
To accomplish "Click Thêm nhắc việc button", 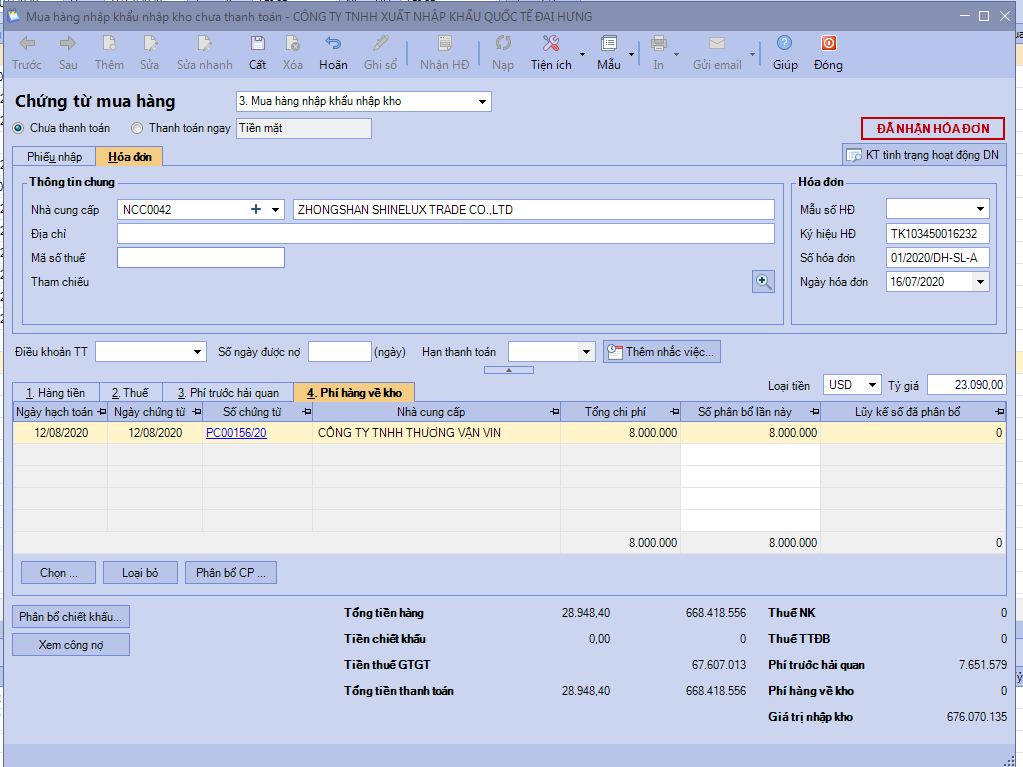I will (x=662, y=352).
